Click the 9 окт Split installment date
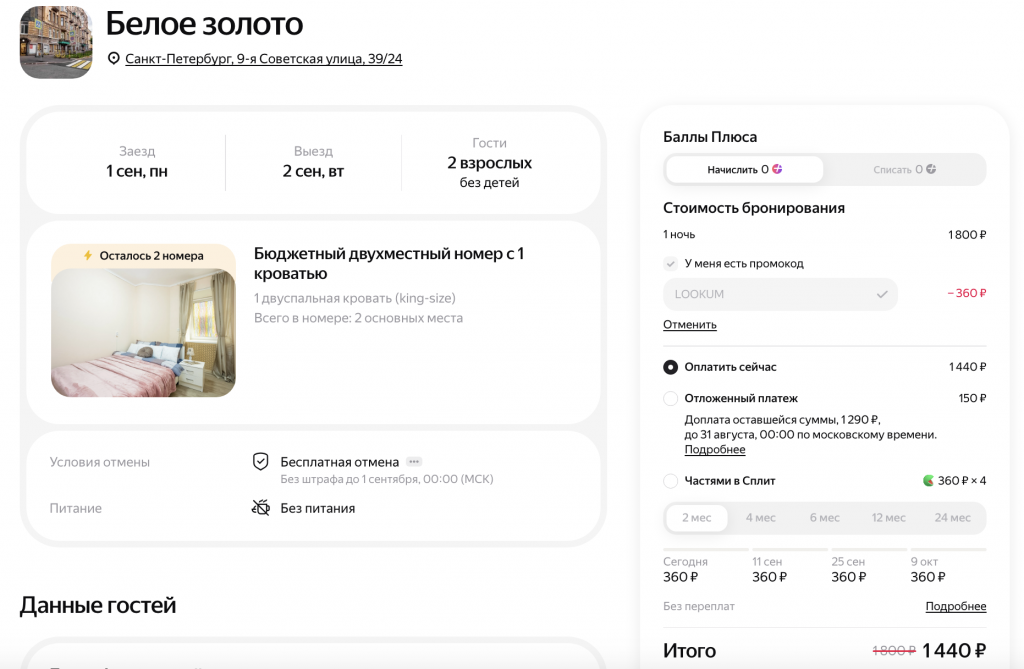The width and height of the screenshot is (1024, 669). [x=928, y=570]
